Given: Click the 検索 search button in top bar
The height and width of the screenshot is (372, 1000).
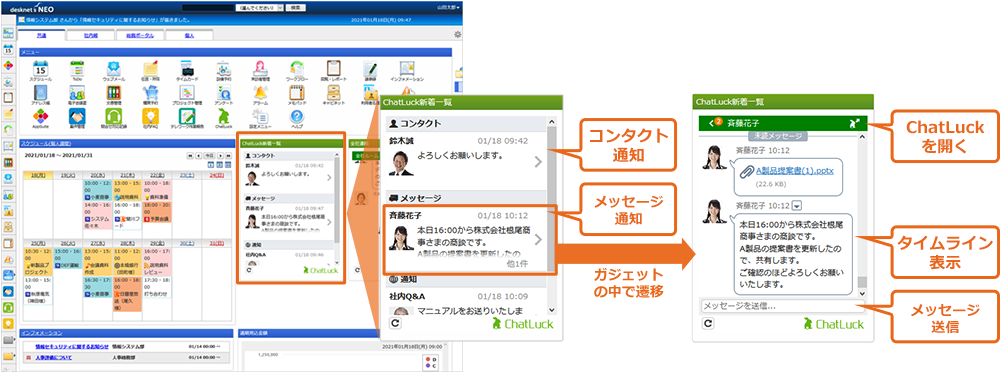Looking at the screenshot, I should tap(295, 7).
